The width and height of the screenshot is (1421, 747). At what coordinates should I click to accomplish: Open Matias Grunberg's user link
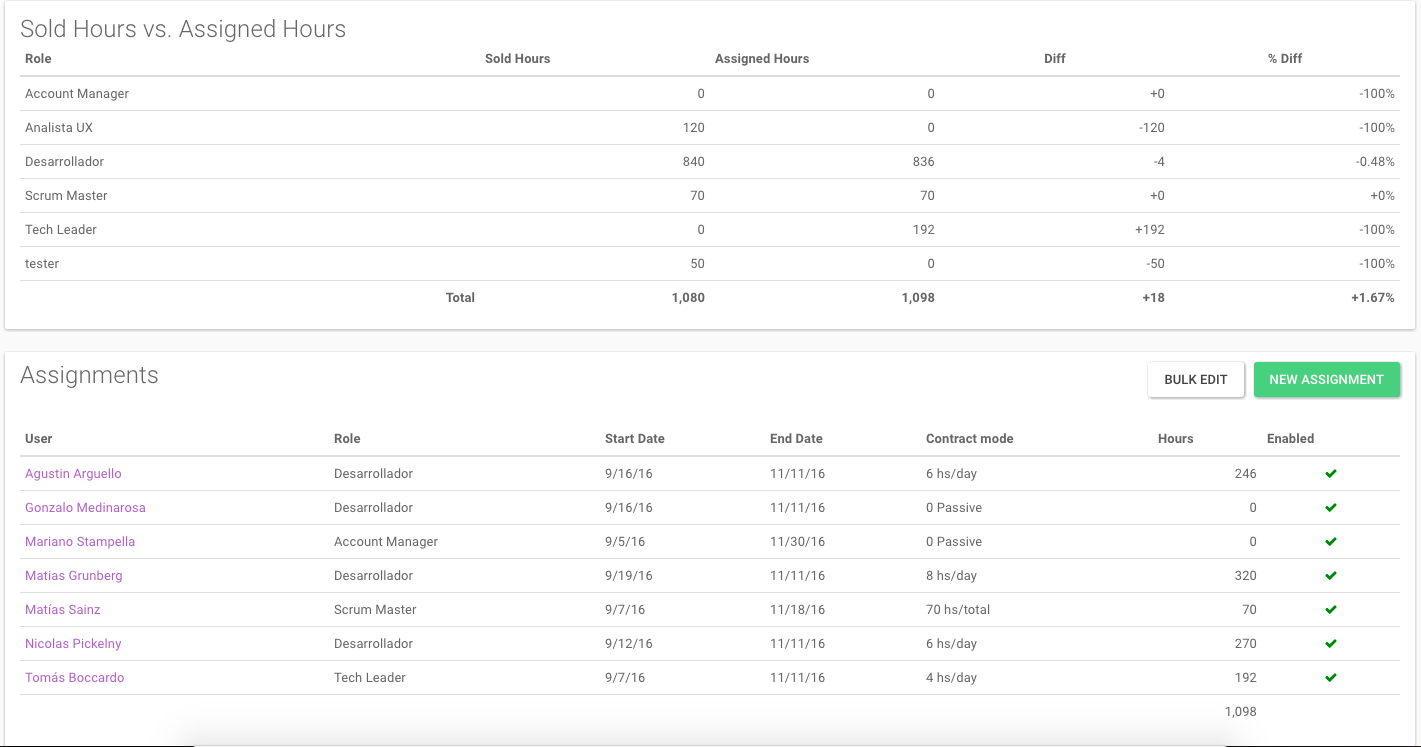pos(73,576)
